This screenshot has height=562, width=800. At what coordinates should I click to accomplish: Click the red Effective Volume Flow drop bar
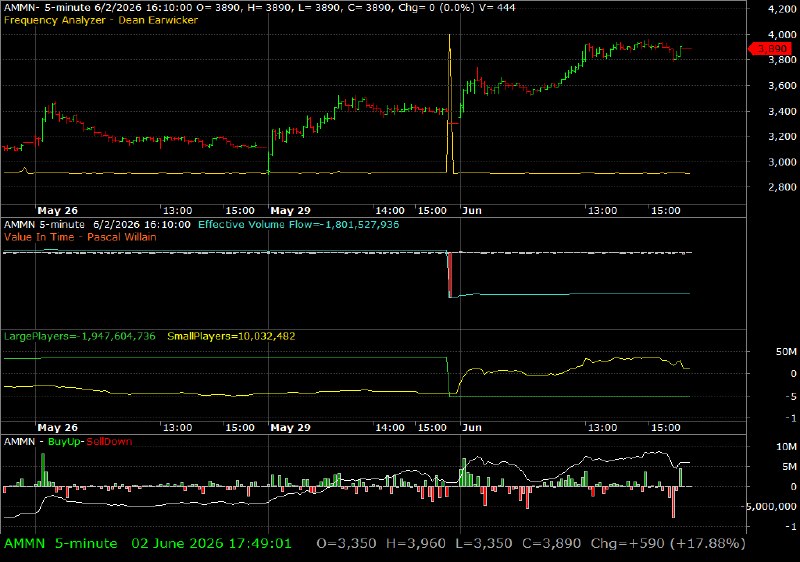[449, 274]
